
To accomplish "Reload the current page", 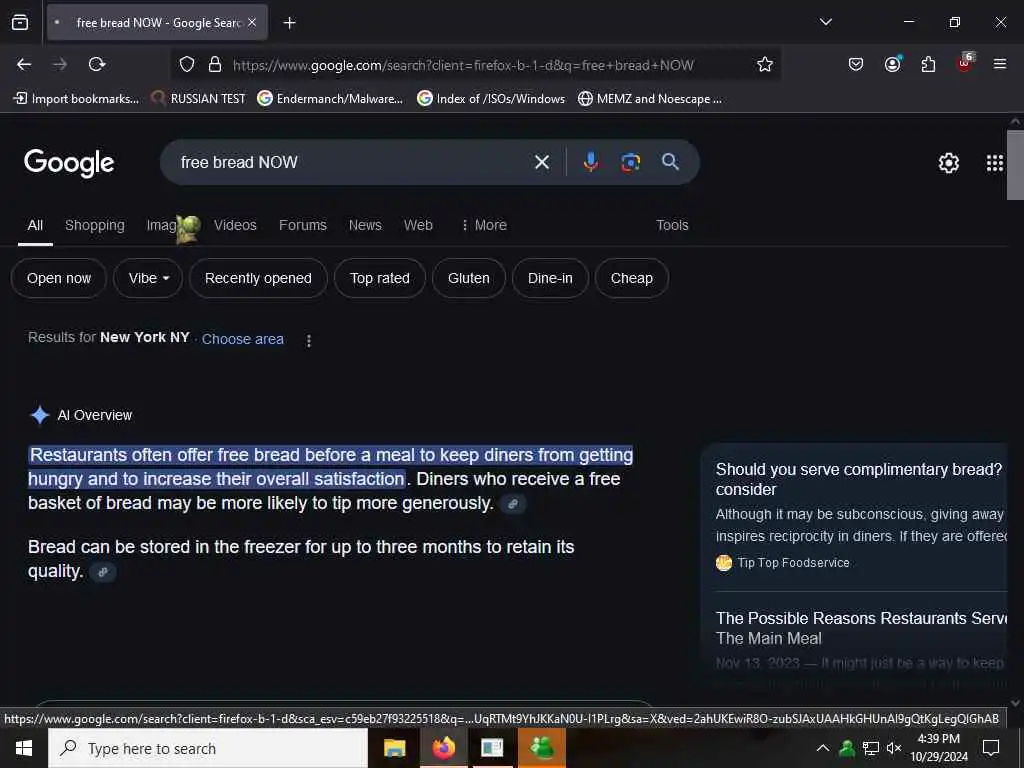I will click(x=97, y=64).
